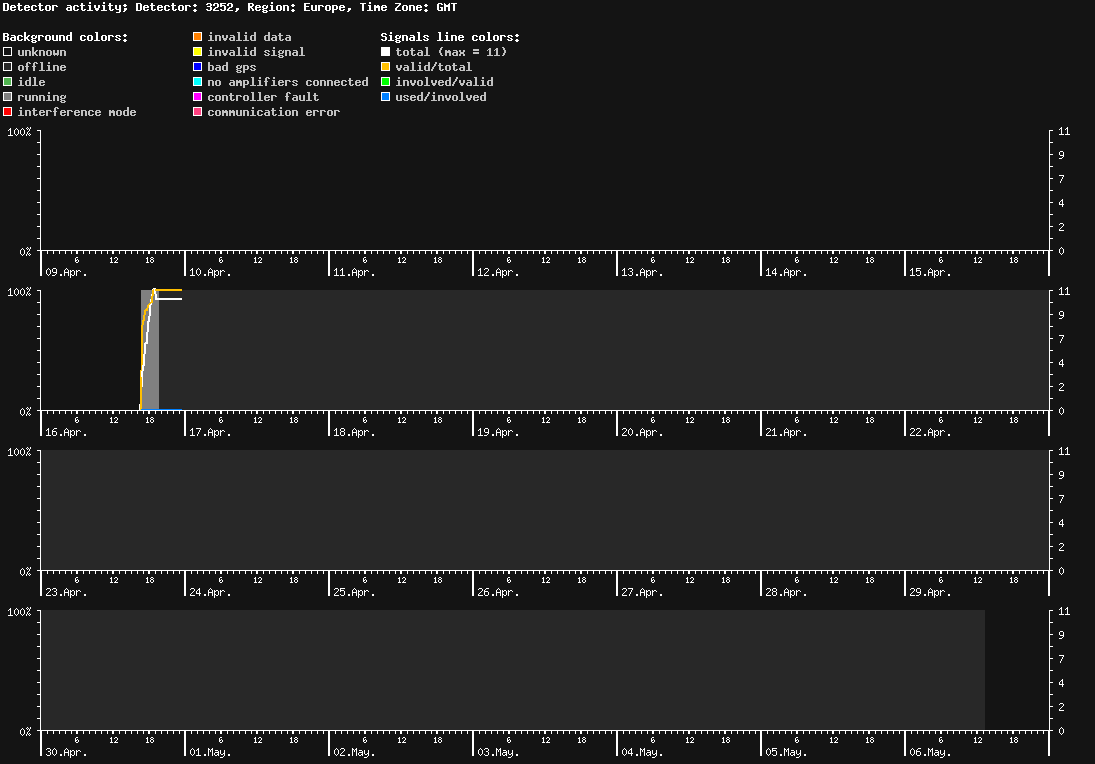This screenshot has height=764, width=1095.
Task: Click the '06.May.' date label
Action: 930,752
